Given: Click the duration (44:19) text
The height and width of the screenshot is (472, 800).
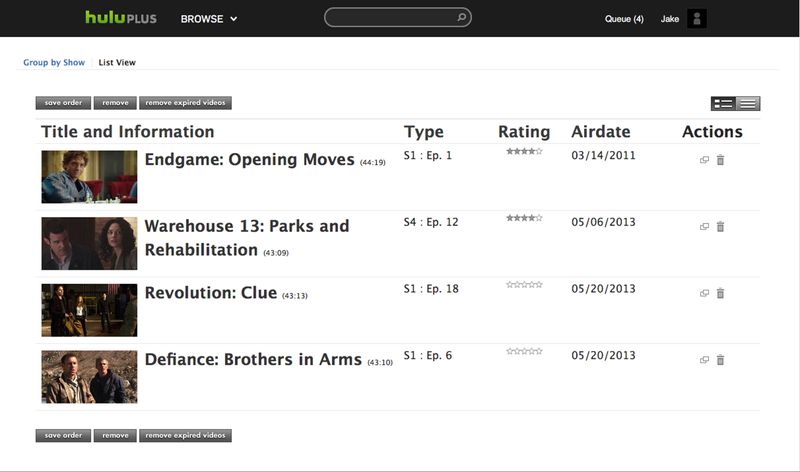Looking at the screenshot, I should tap(372, 163).
